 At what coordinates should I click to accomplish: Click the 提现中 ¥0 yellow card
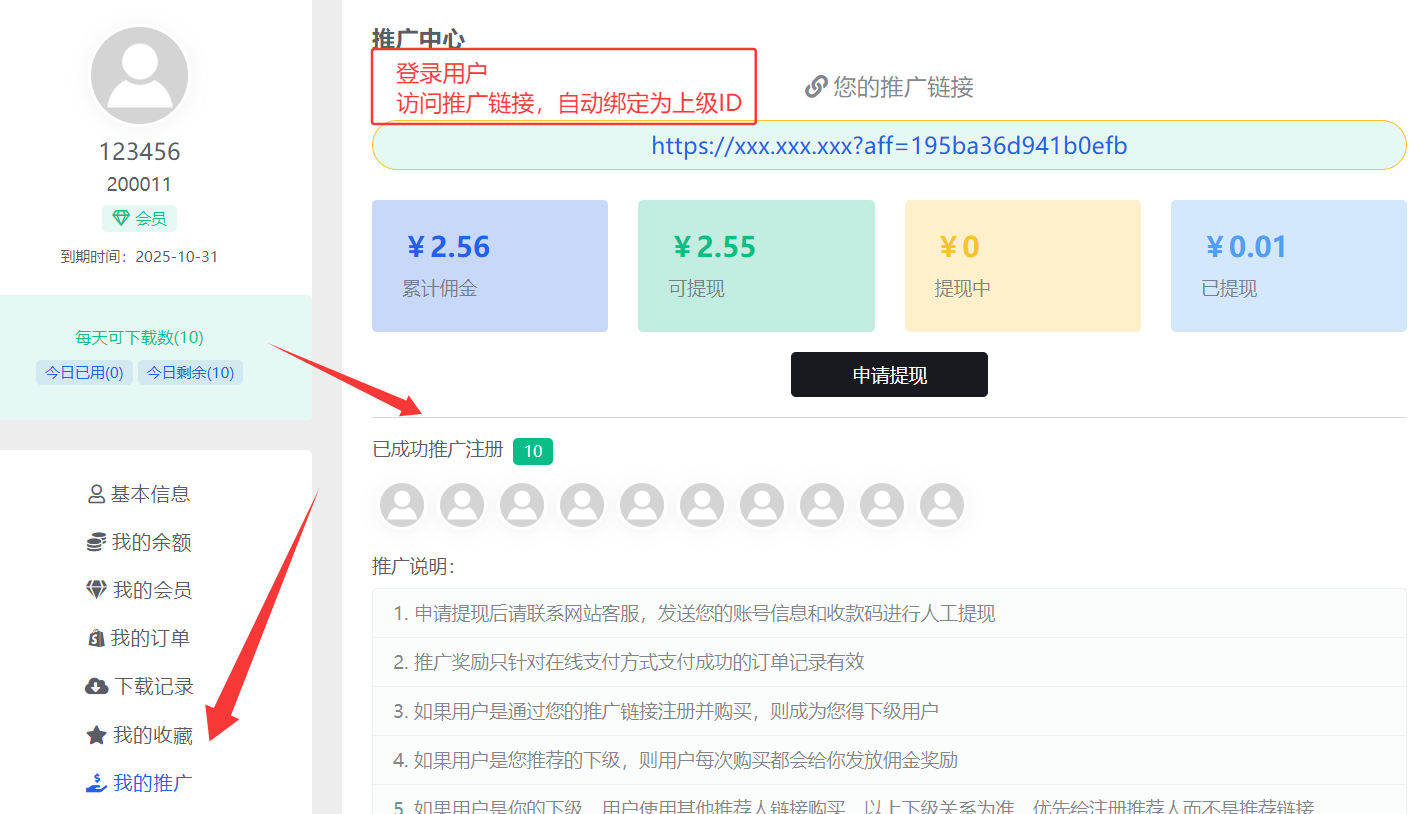[x=1022, y=266]
